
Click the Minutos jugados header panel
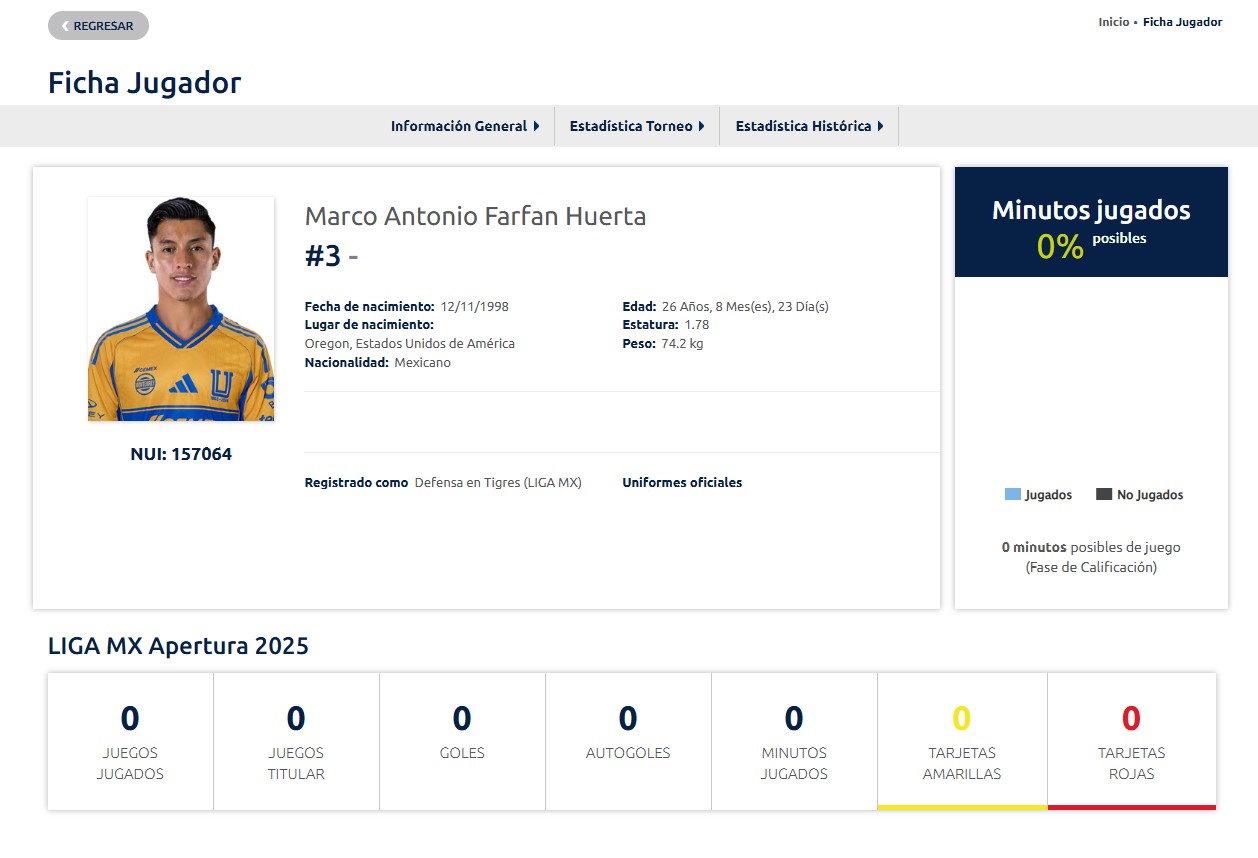pyautogui.click(x=1091, y=222)
